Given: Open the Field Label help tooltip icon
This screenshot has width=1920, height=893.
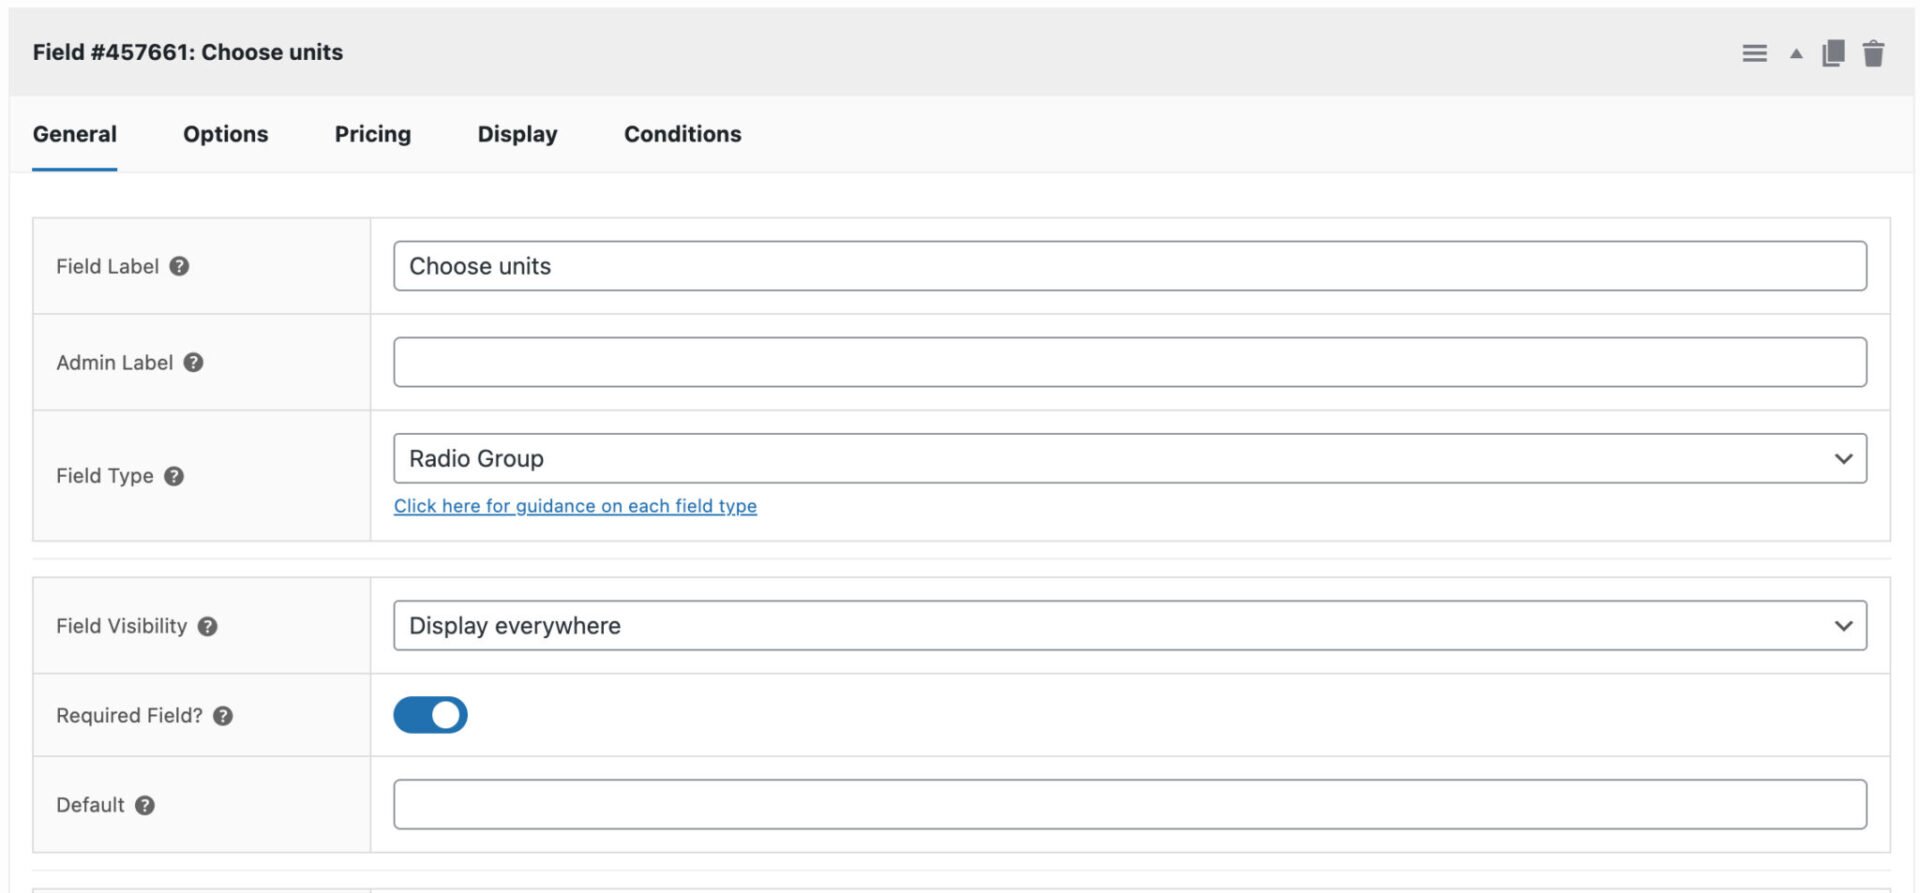Looking at the screenshot, I should (179, 266).
